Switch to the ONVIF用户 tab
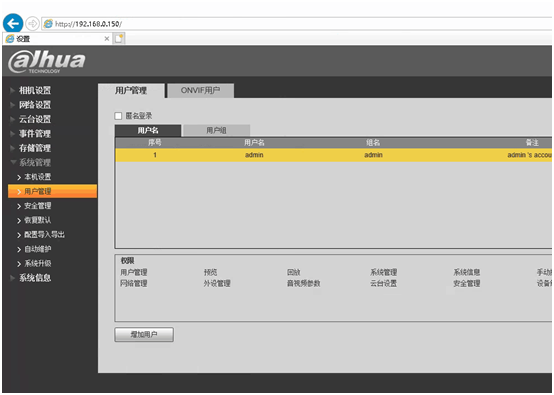Screen dimensions: 554x395 [200, 90]
